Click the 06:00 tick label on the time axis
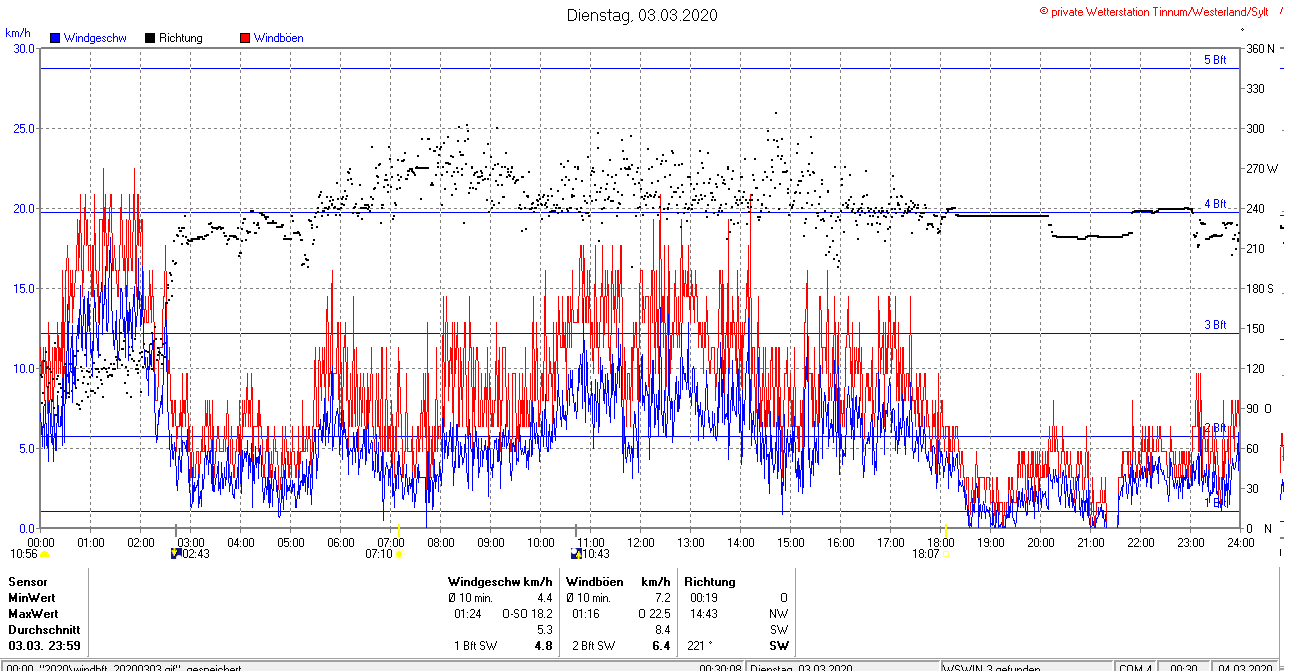Viewport: 1310px width, 671px height. (x=341, y=542)
